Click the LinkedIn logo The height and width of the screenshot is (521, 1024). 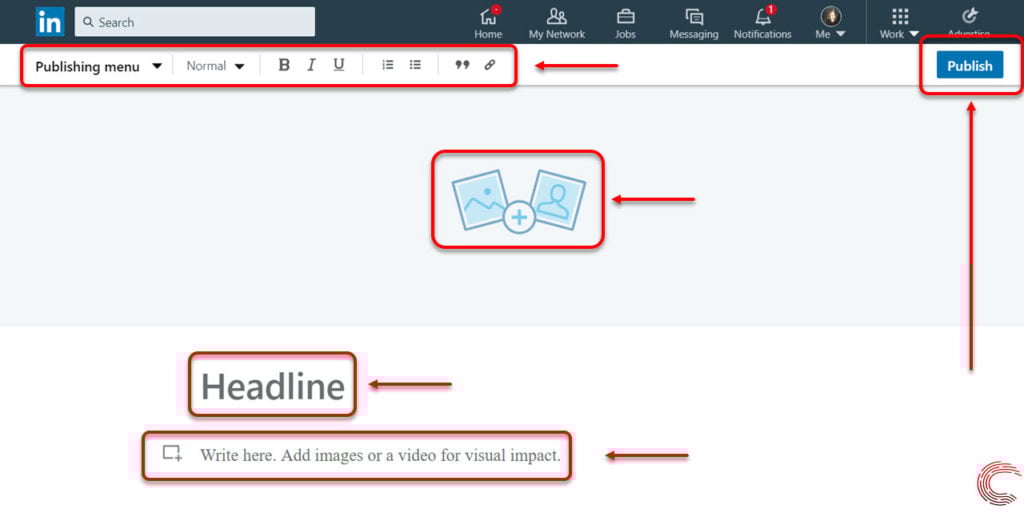click(x=50, y=22)
